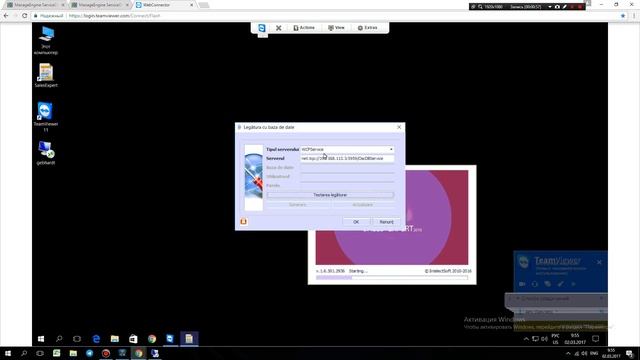Screen dimensions: 640x360
Task: Close the TeamViewer side panel with X
Action: 599,262
